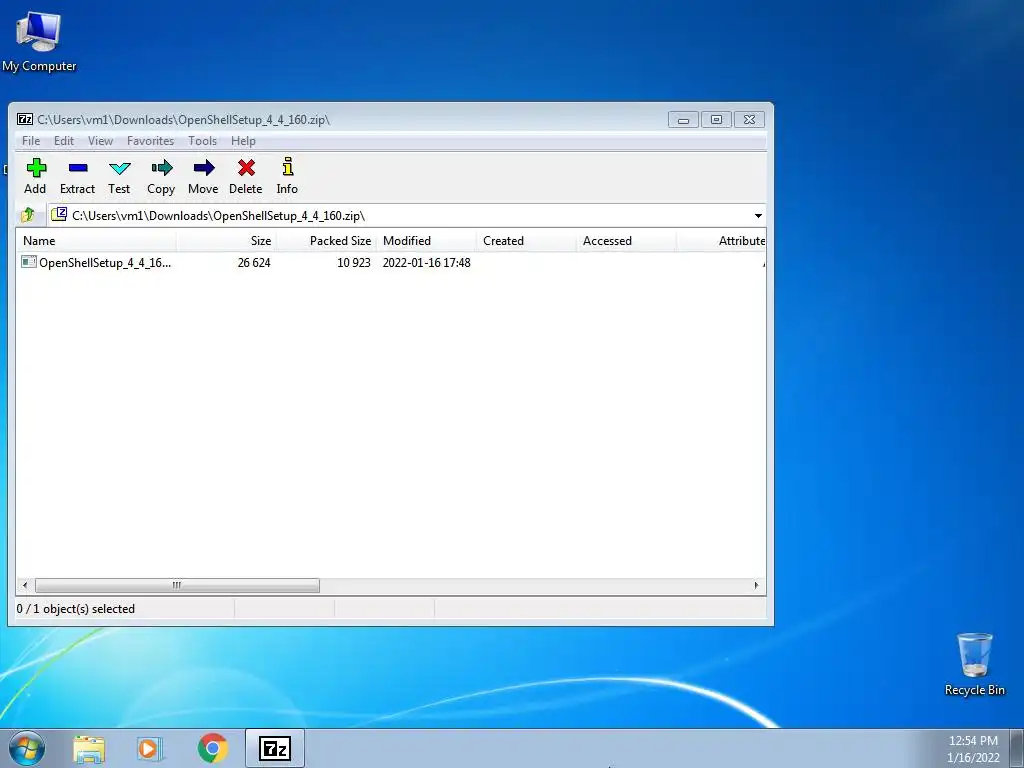This screenshot has height=768, width=1024.
Task: Minimize the 7-Zip window
Action: 683,120
